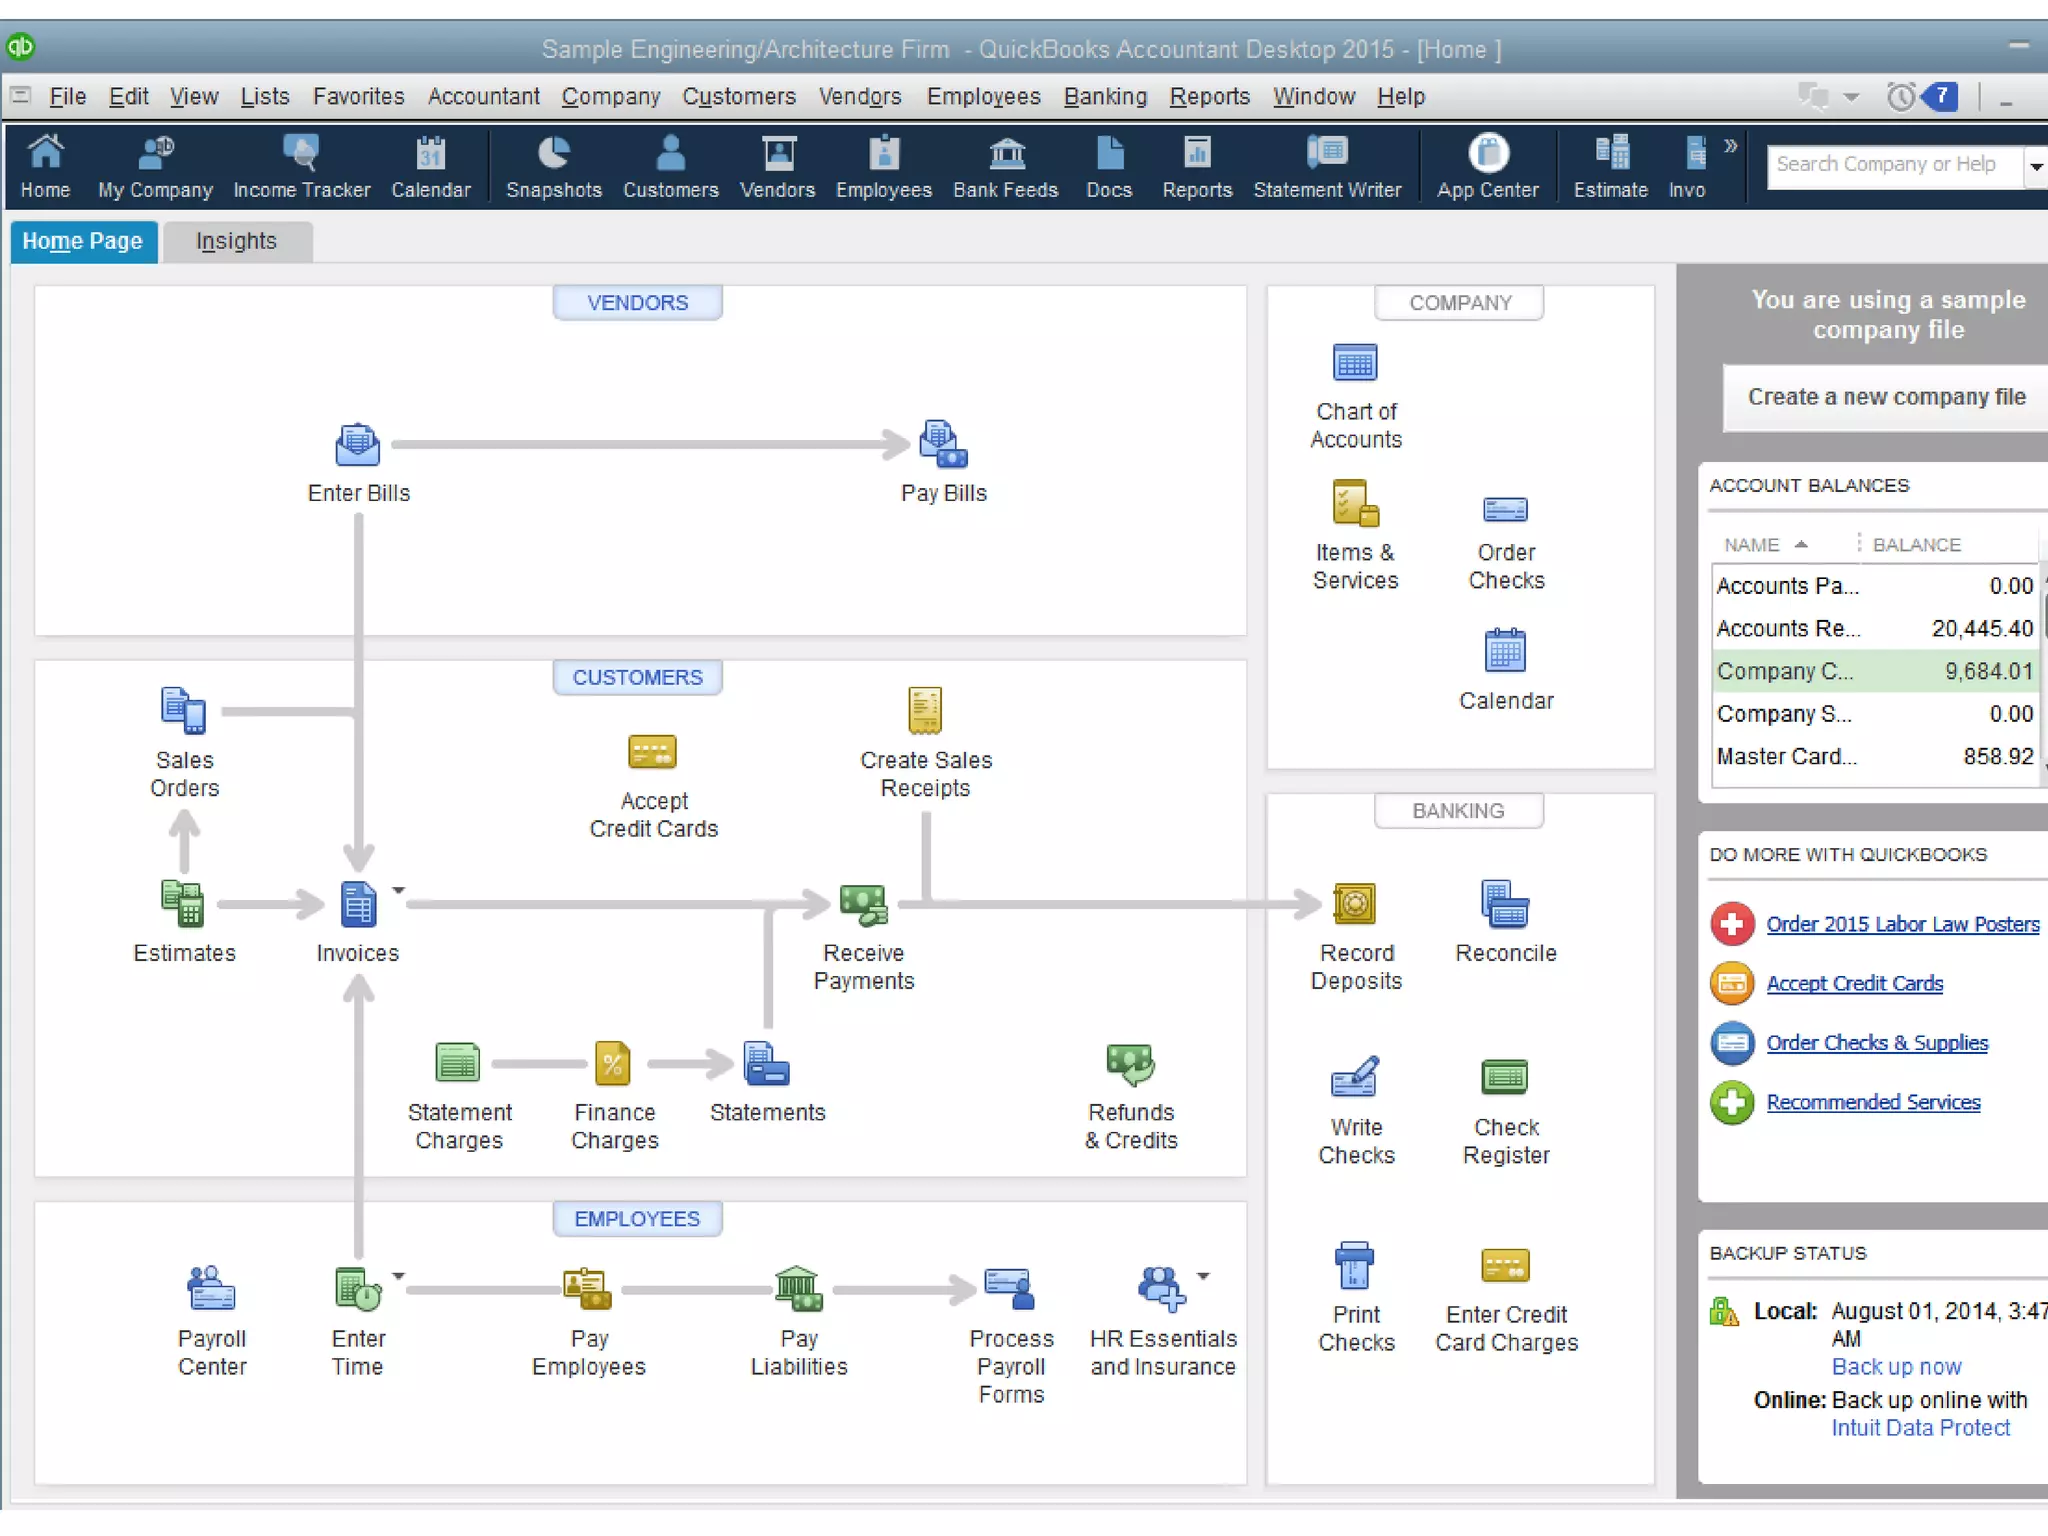This screenshot has height=1536, width=2048.
Task: Click the reminders alarm clock icon
Action: pyautogui.click(x=1900, y=97)
